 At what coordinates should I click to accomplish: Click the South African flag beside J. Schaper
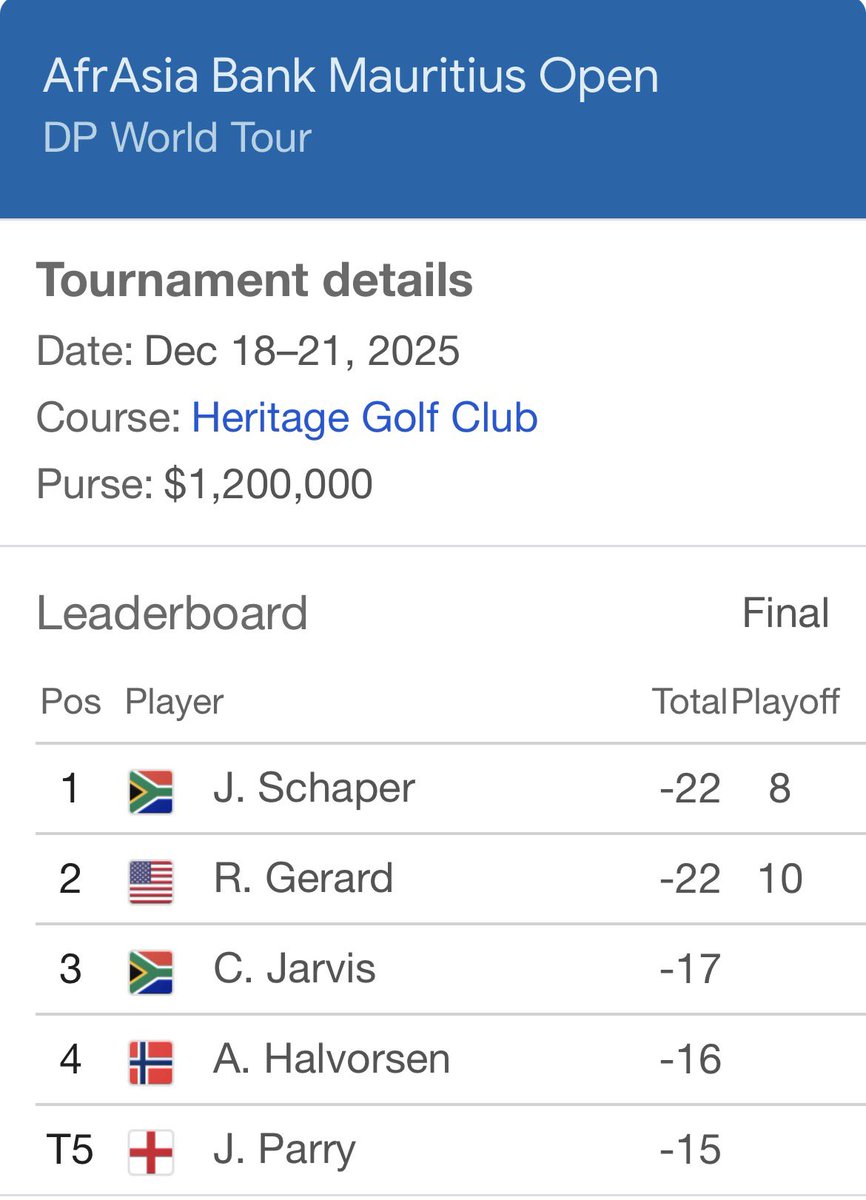coord(151,791)
